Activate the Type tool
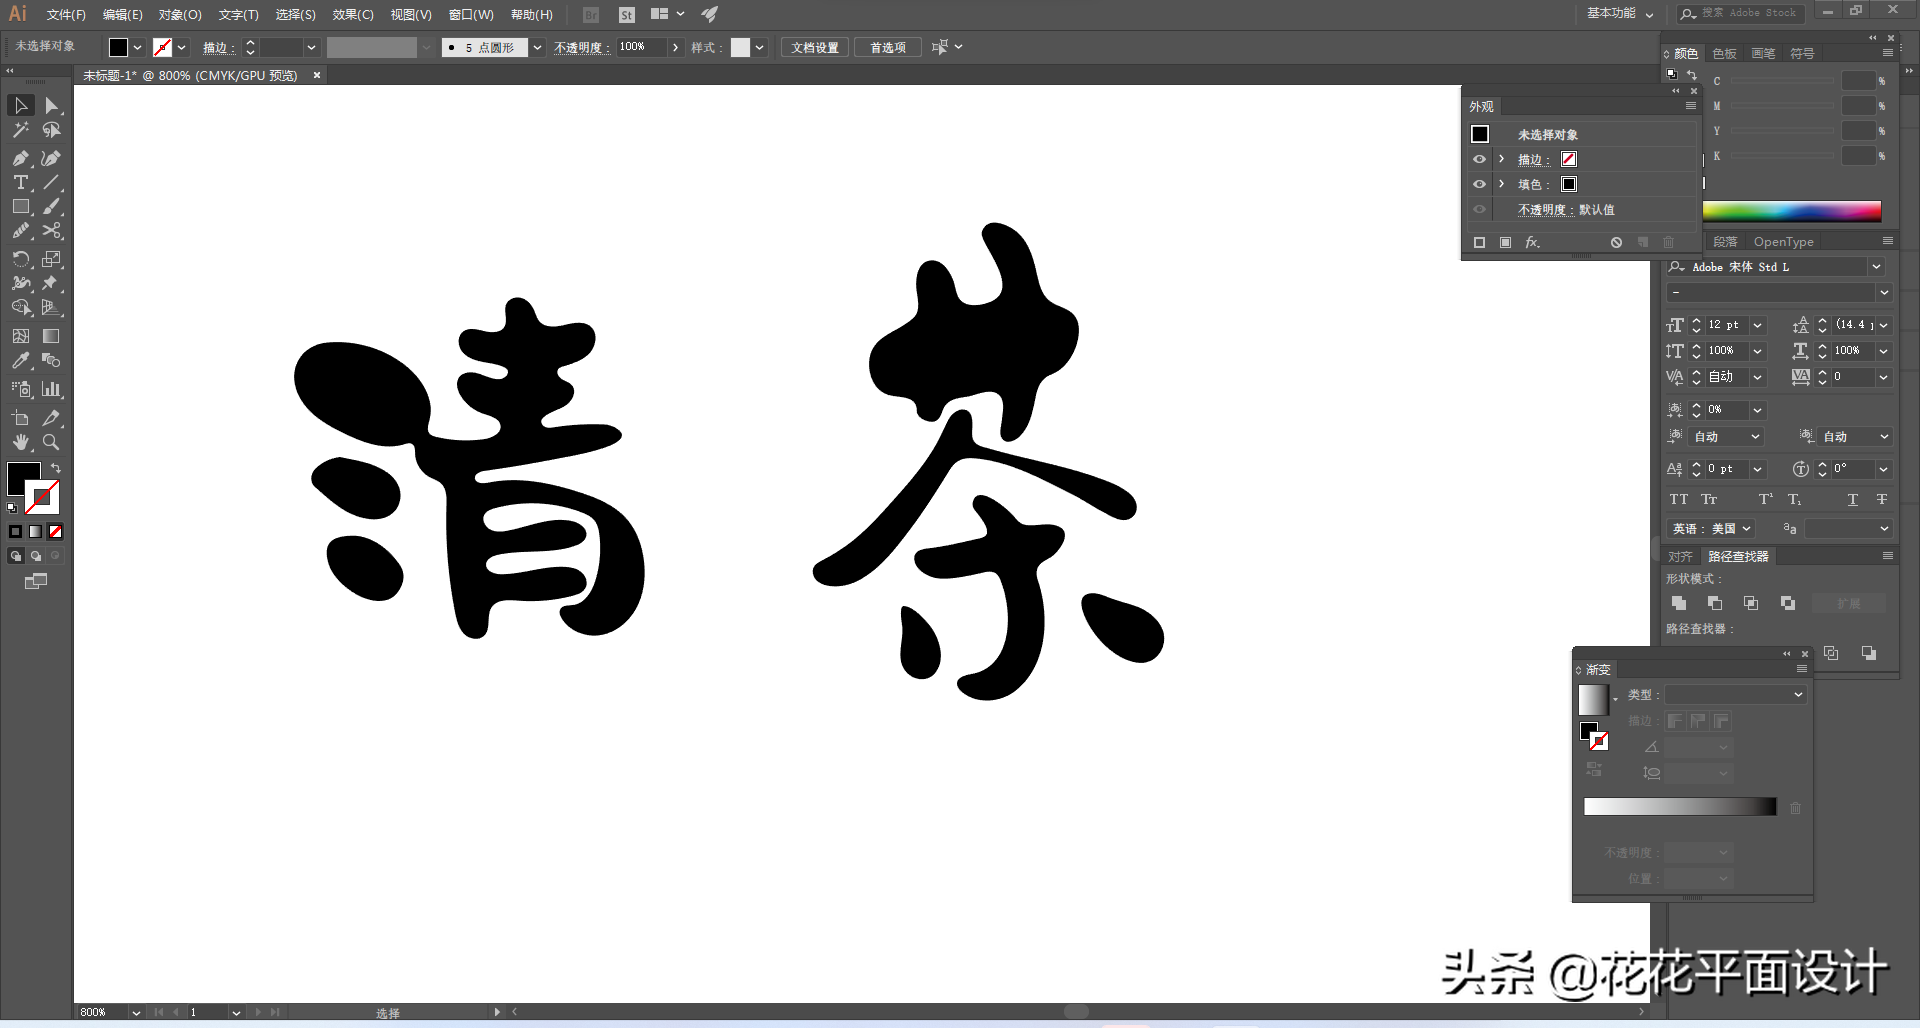Viewport: 1920px width, 1028px height. point(21,182)
